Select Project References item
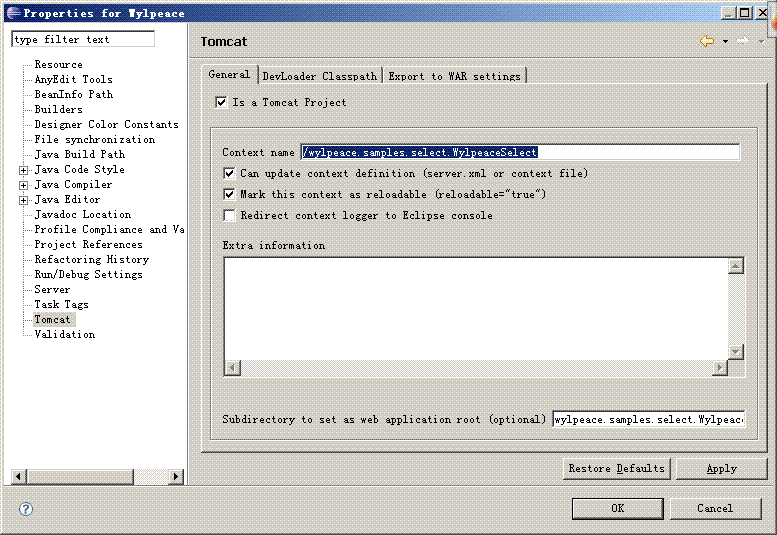Screen dimensions: 777x535 (x=88, y=244)
